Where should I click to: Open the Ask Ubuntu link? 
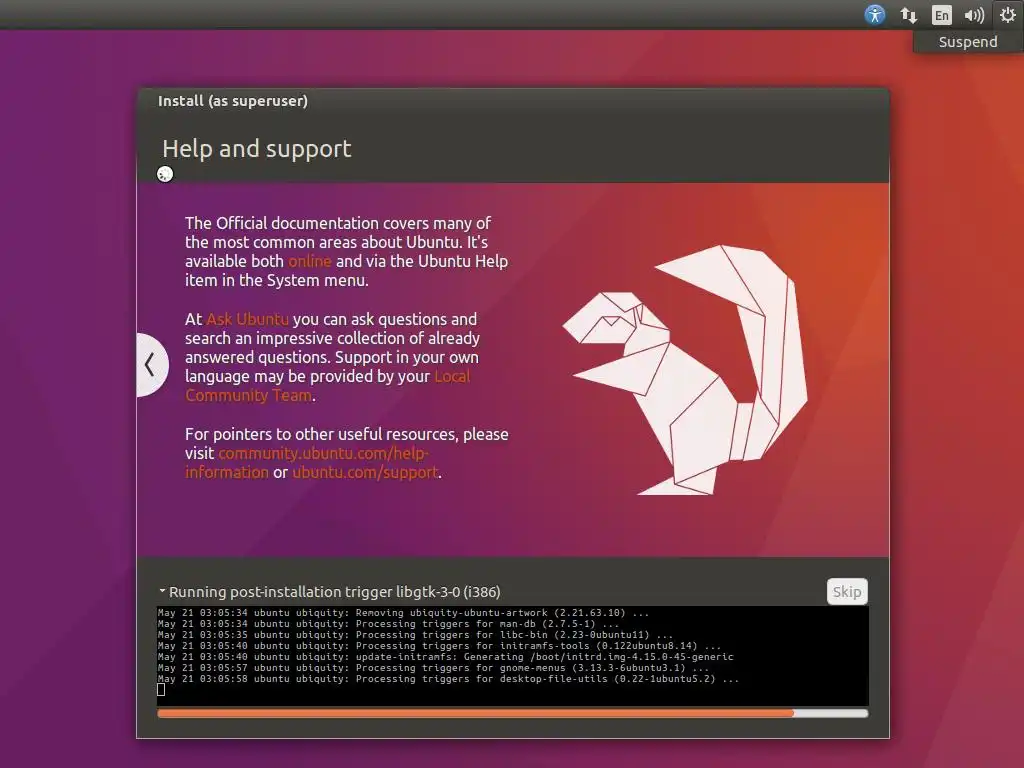[x=247, y=319]
